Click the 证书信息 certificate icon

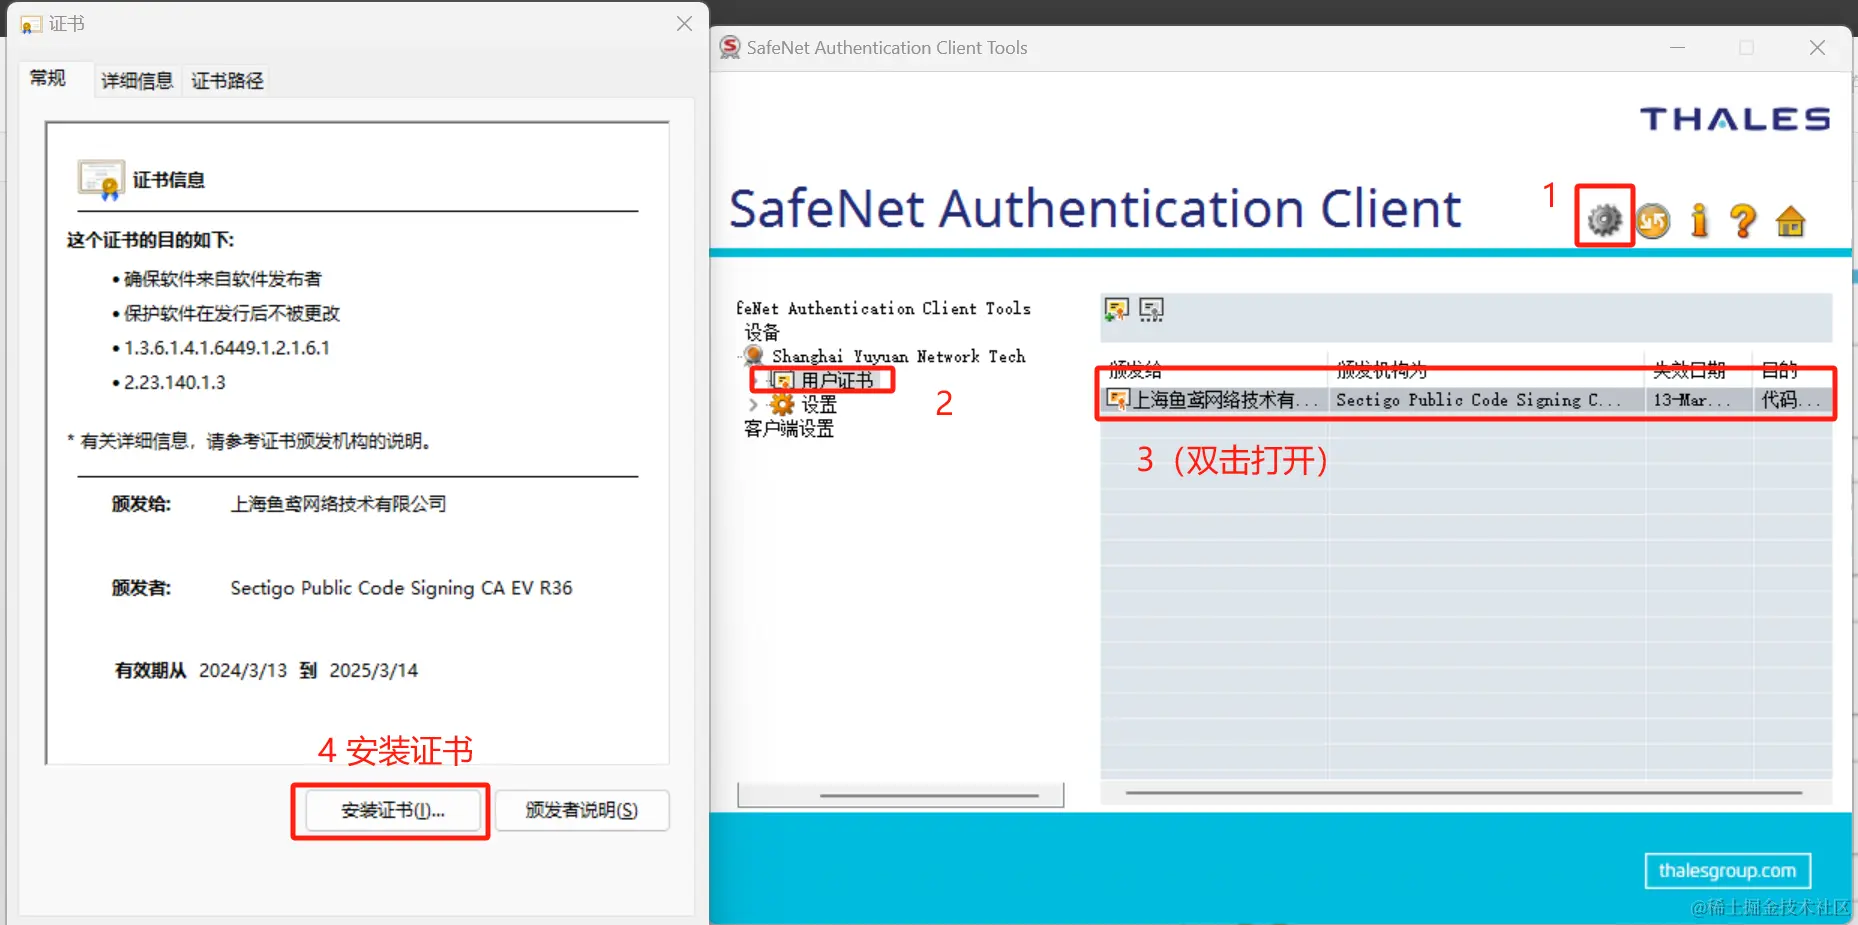(101, 180)
